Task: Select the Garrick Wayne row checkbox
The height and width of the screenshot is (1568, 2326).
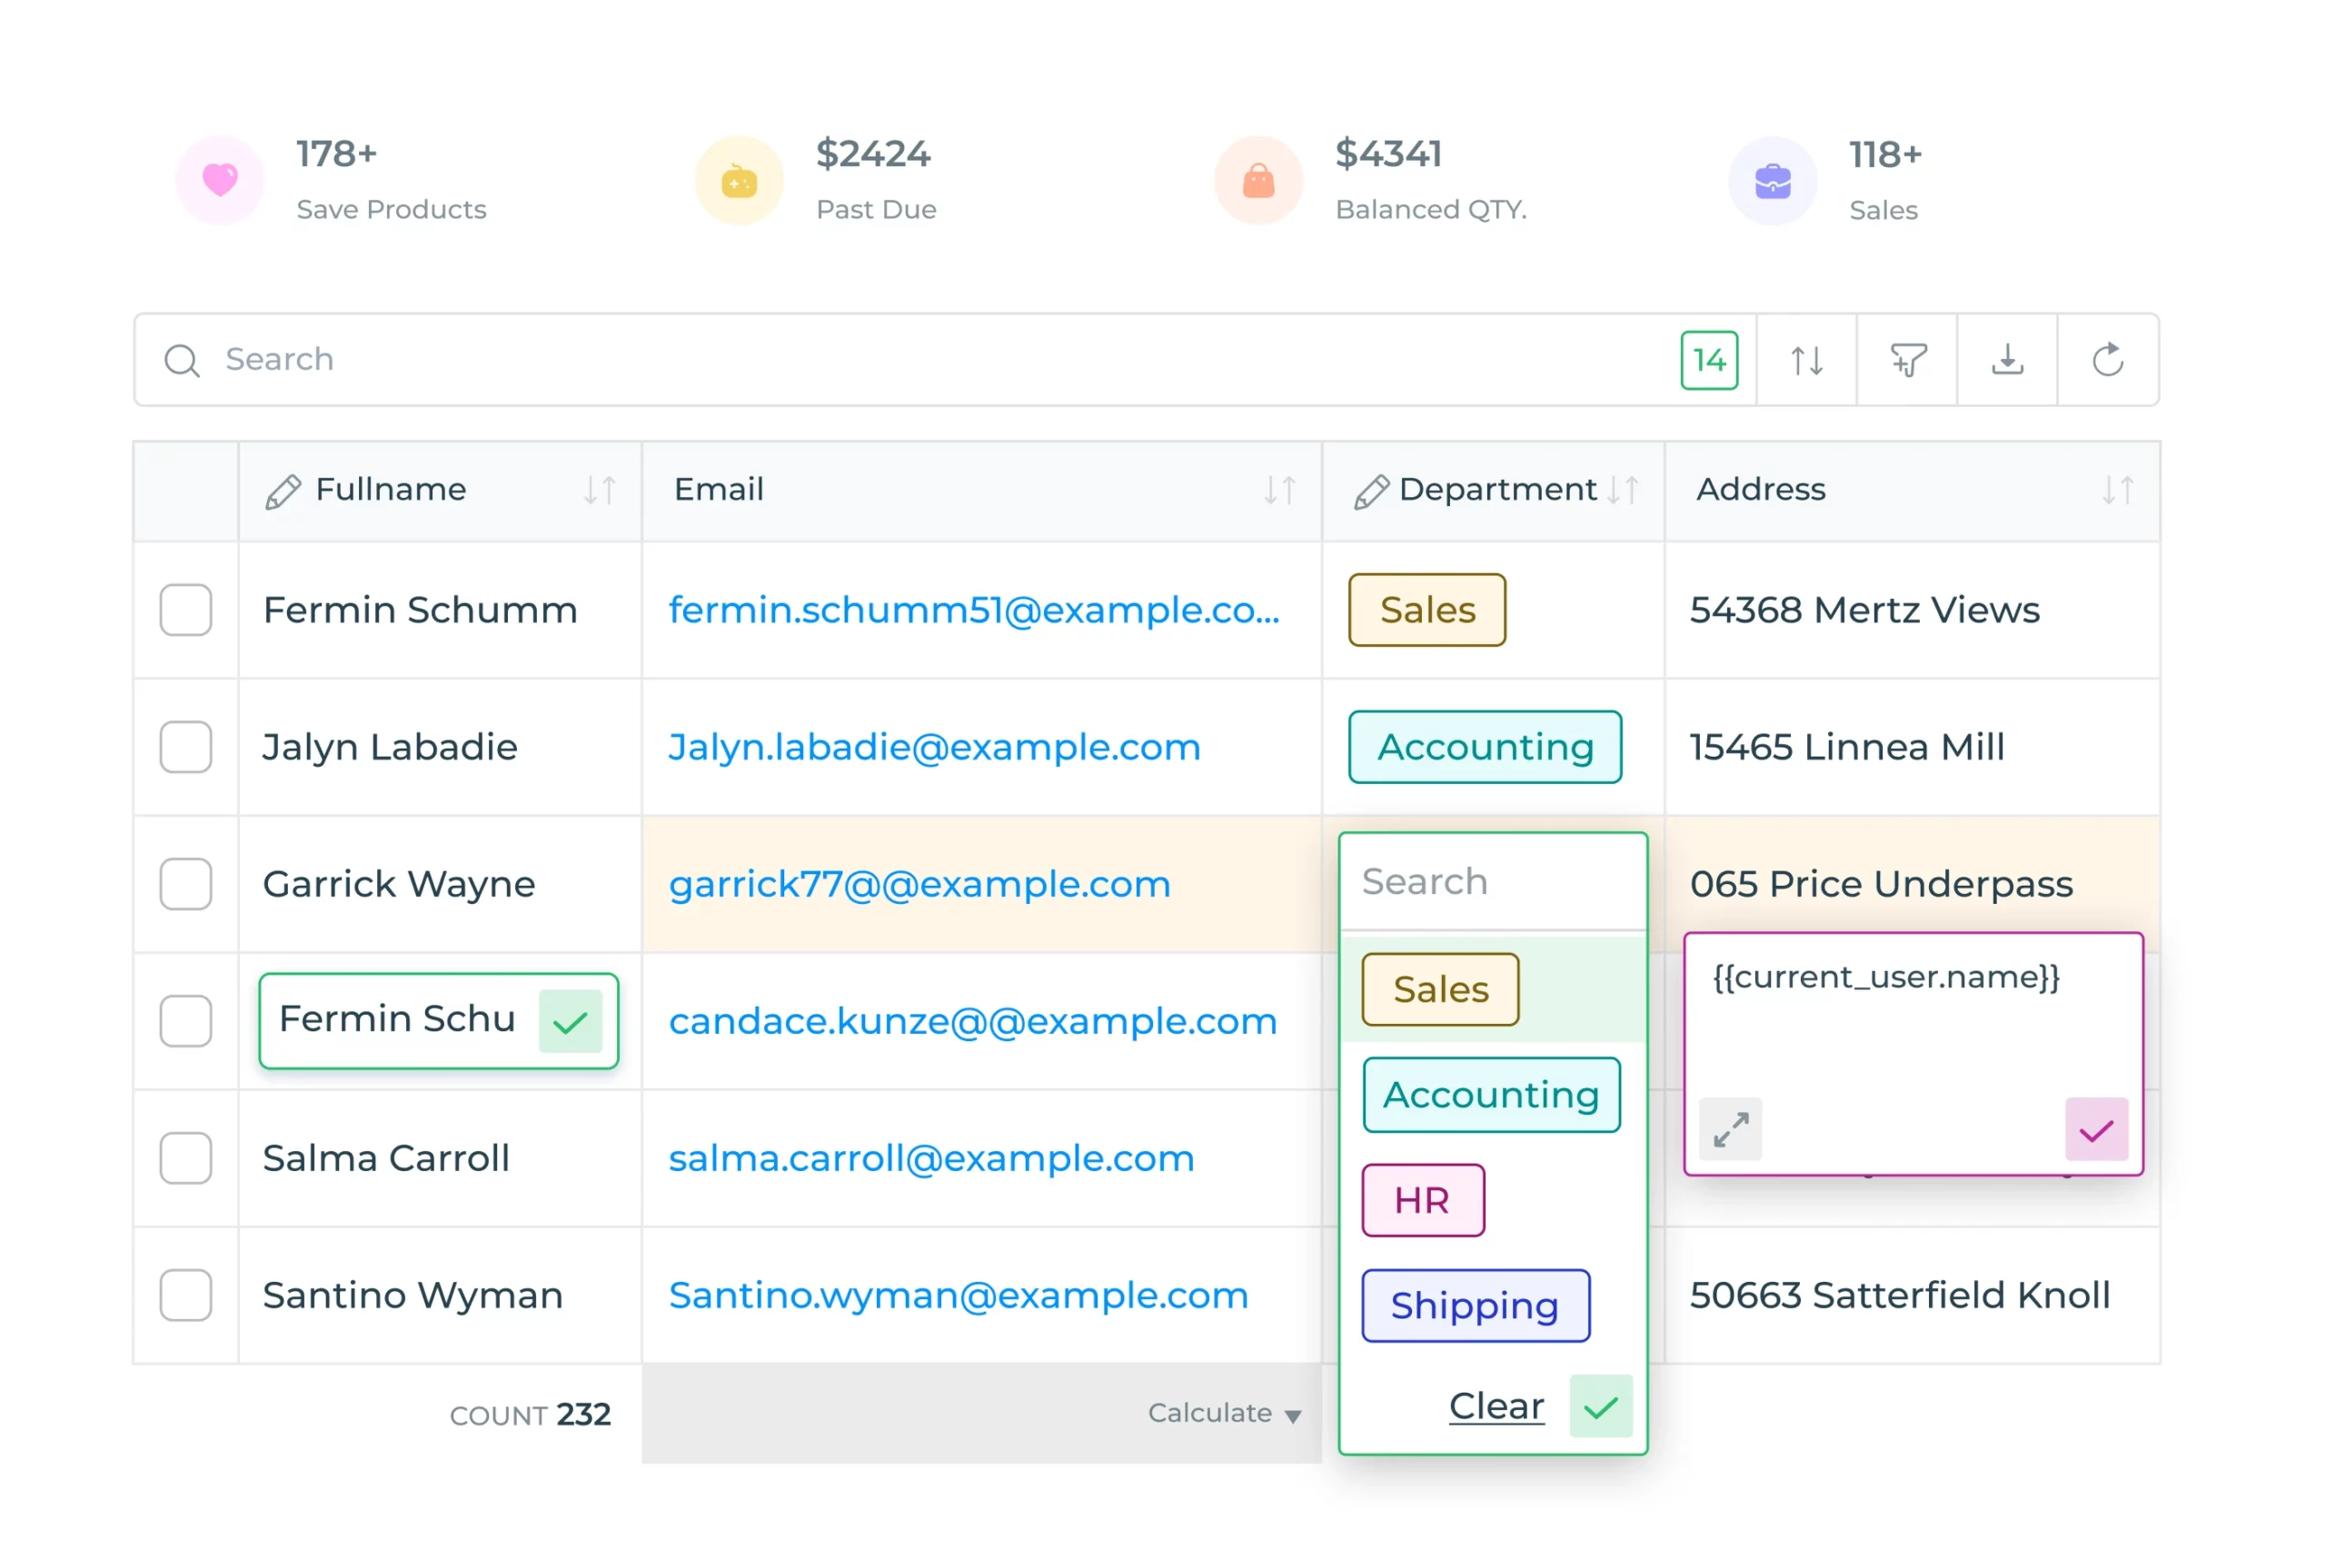Action: tap(186, 884)
